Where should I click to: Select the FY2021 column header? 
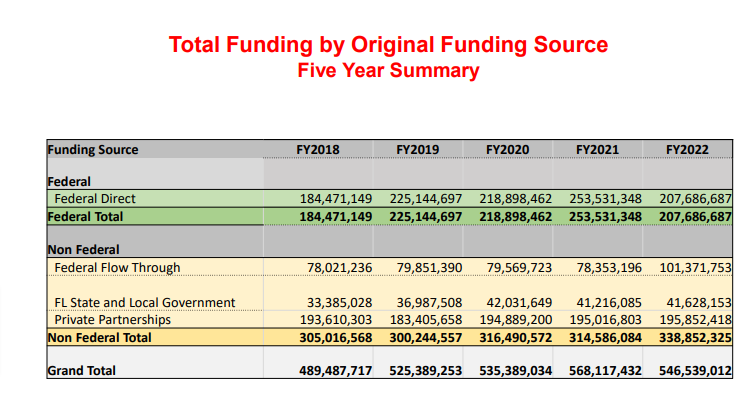597,149
